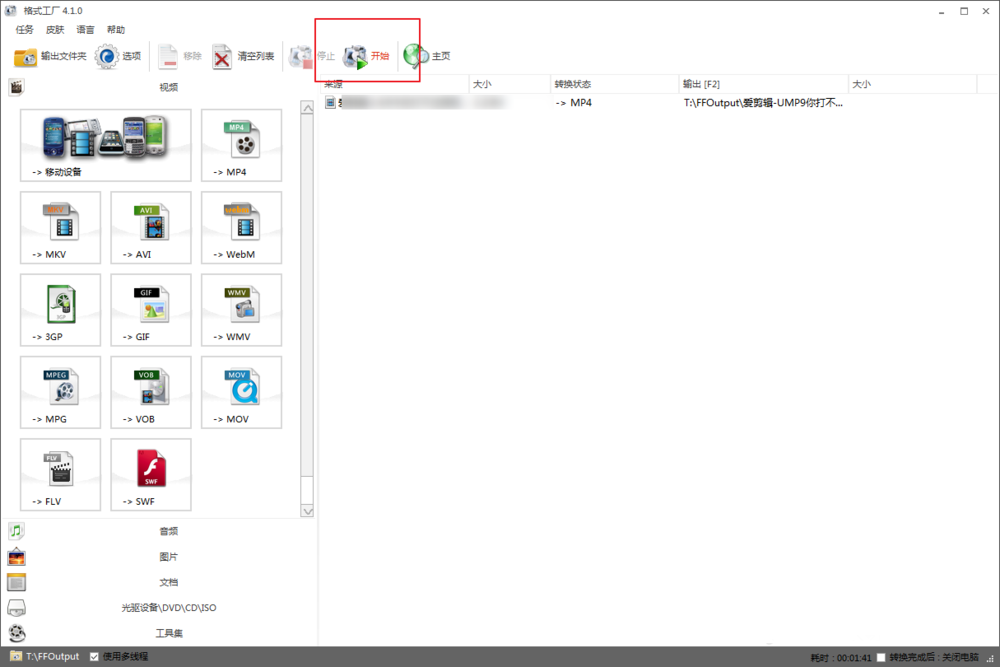Screen dimensions: 1000x667
Task: Select the task row's '-> MP4' status cell
Action: [573, 103]
